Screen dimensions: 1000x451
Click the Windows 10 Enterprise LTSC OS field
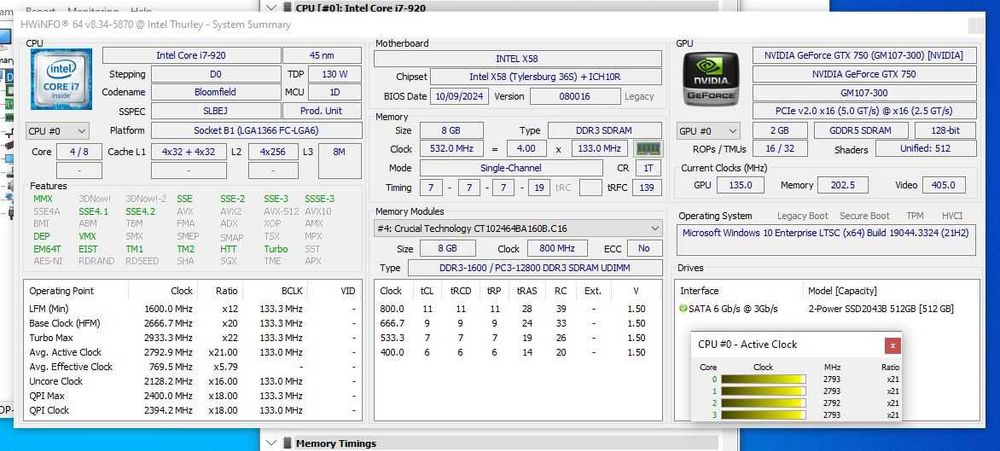(x=827, y=240)
